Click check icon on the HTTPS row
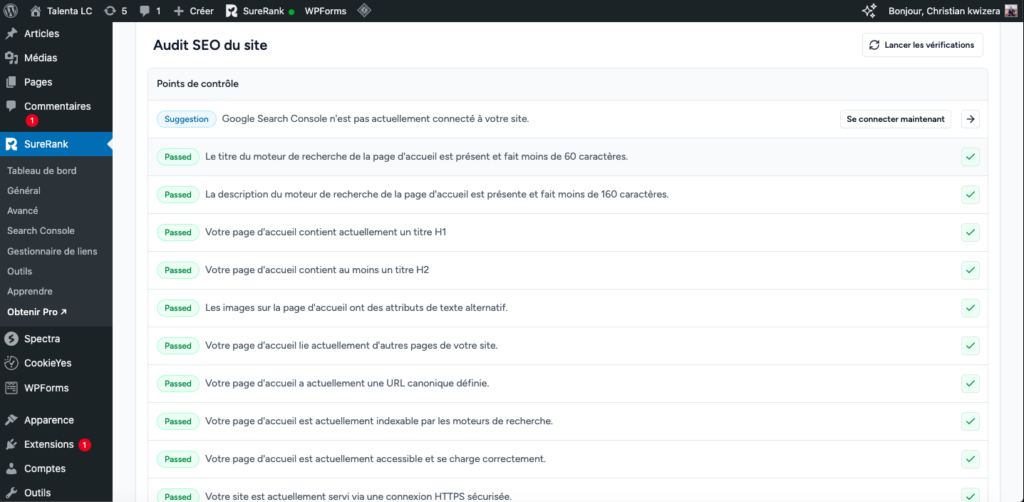The width and height of the screenshot is (1024, 502). [970, 495]
